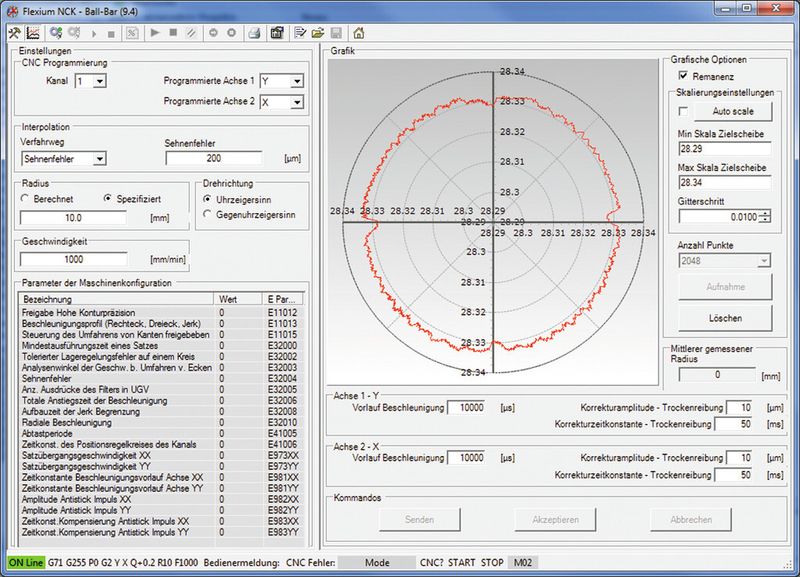The height and width of the screenshot is (577, 800).
Task: Click Achse 1 - Y Vorlauf Beschleunigung field
Action: (x=466, y=408)
